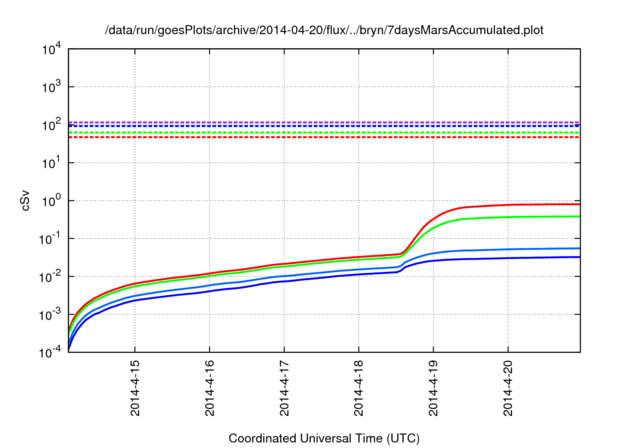Click the 10^1 y-axis tick label
The height and width of the screenshot is (448, 640).
[x=51, y=163]
